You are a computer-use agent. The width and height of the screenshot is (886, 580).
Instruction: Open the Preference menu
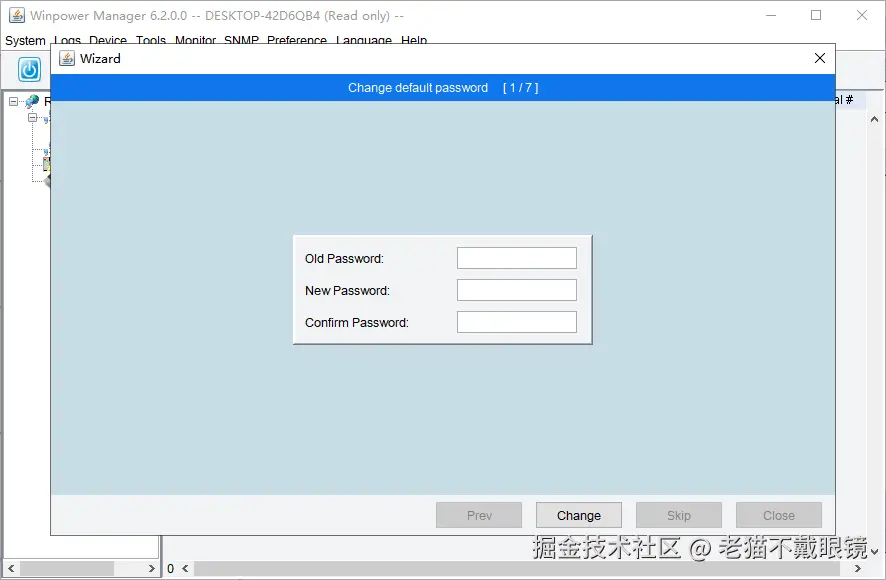297,40
